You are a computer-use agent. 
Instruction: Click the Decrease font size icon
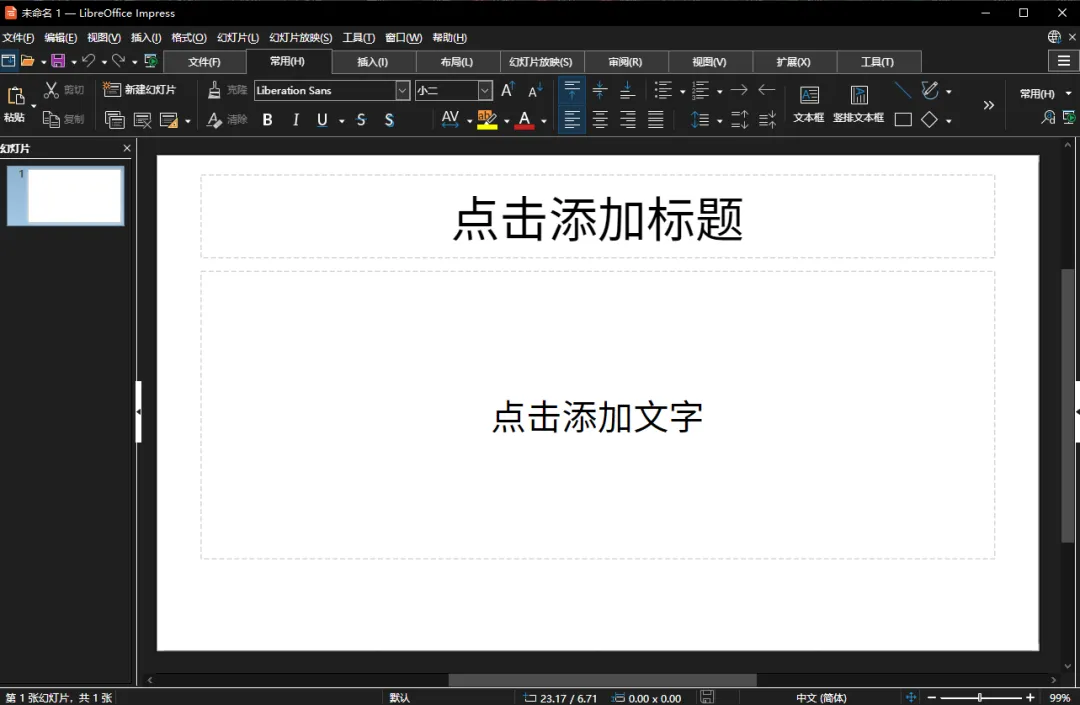535,90
